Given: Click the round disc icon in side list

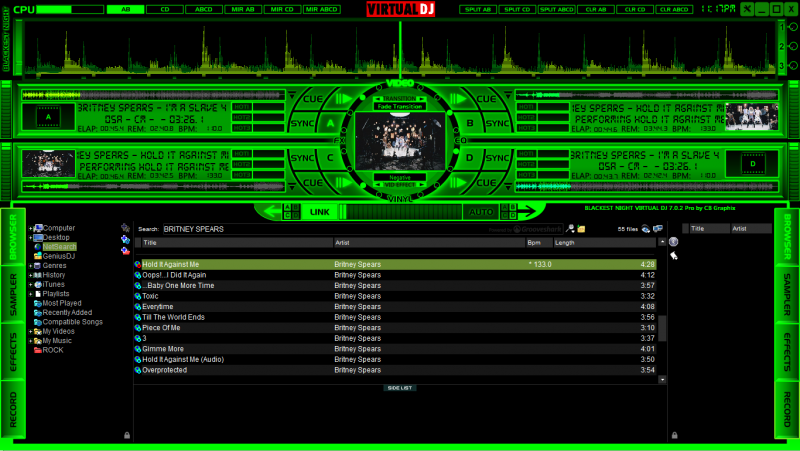Looking at the screenshot, I should [673, 242].
